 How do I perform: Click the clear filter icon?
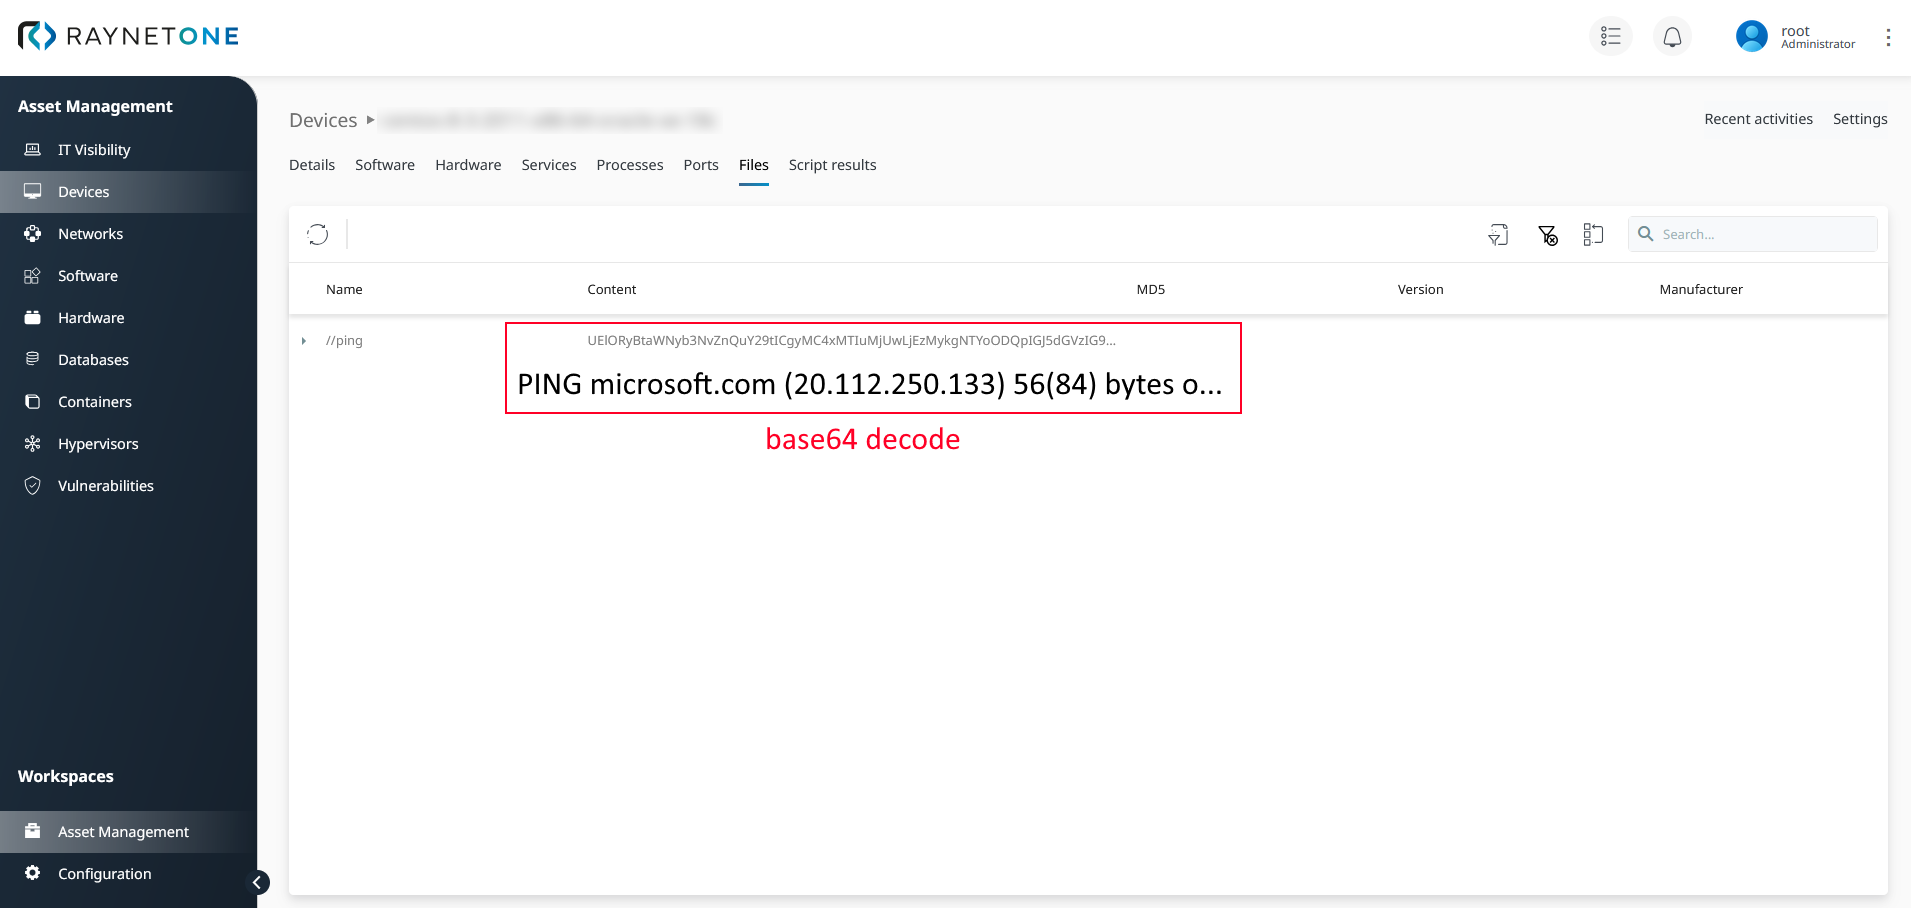click(1547, 235)
